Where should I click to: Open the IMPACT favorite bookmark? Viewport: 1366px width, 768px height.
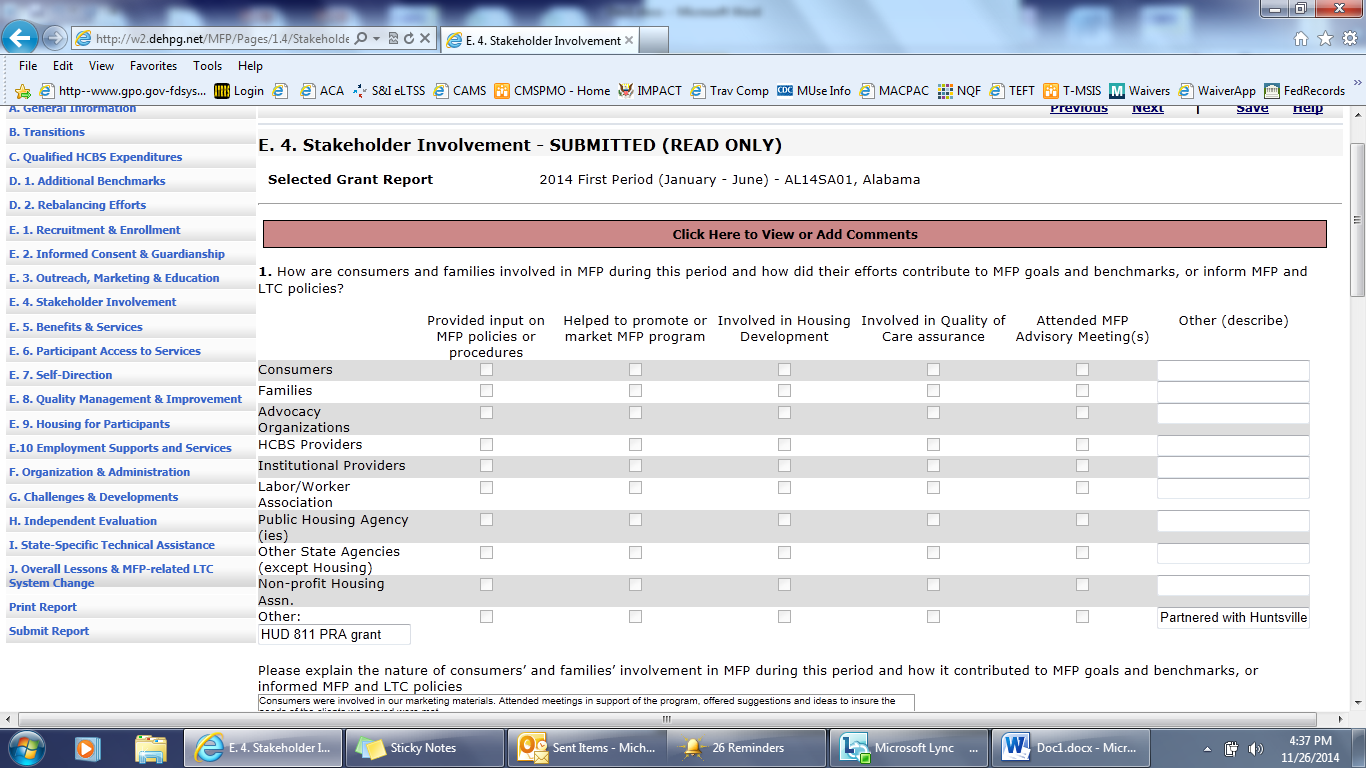pos(650,91)
